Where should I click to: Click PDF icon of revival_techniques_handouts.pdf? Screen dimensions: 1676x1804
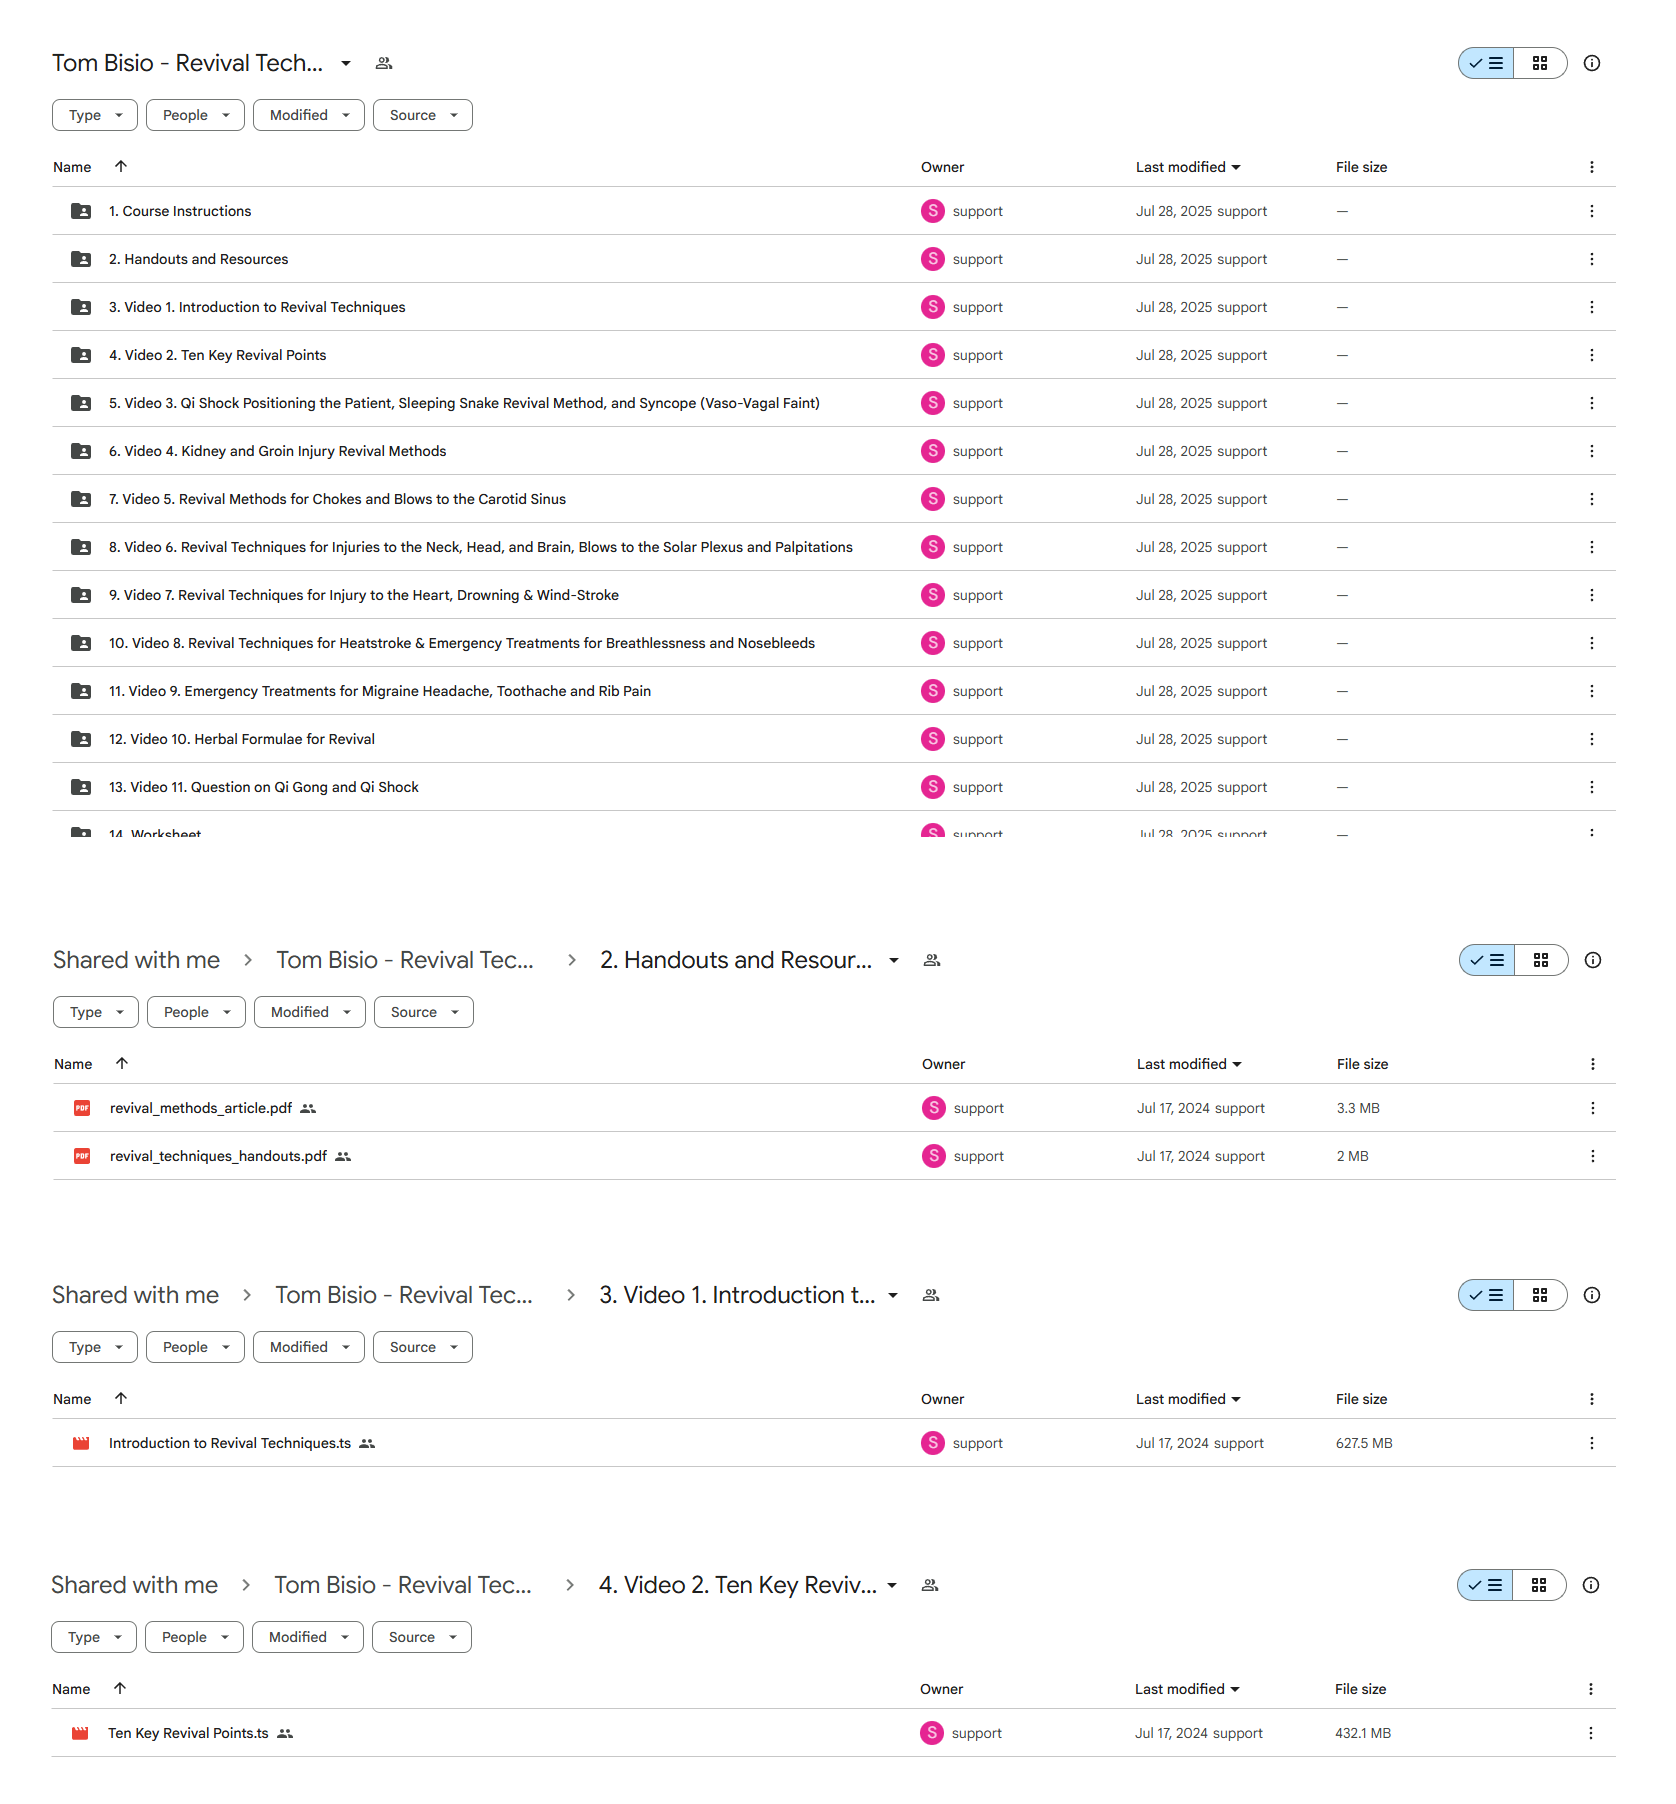coord(82,1156)
